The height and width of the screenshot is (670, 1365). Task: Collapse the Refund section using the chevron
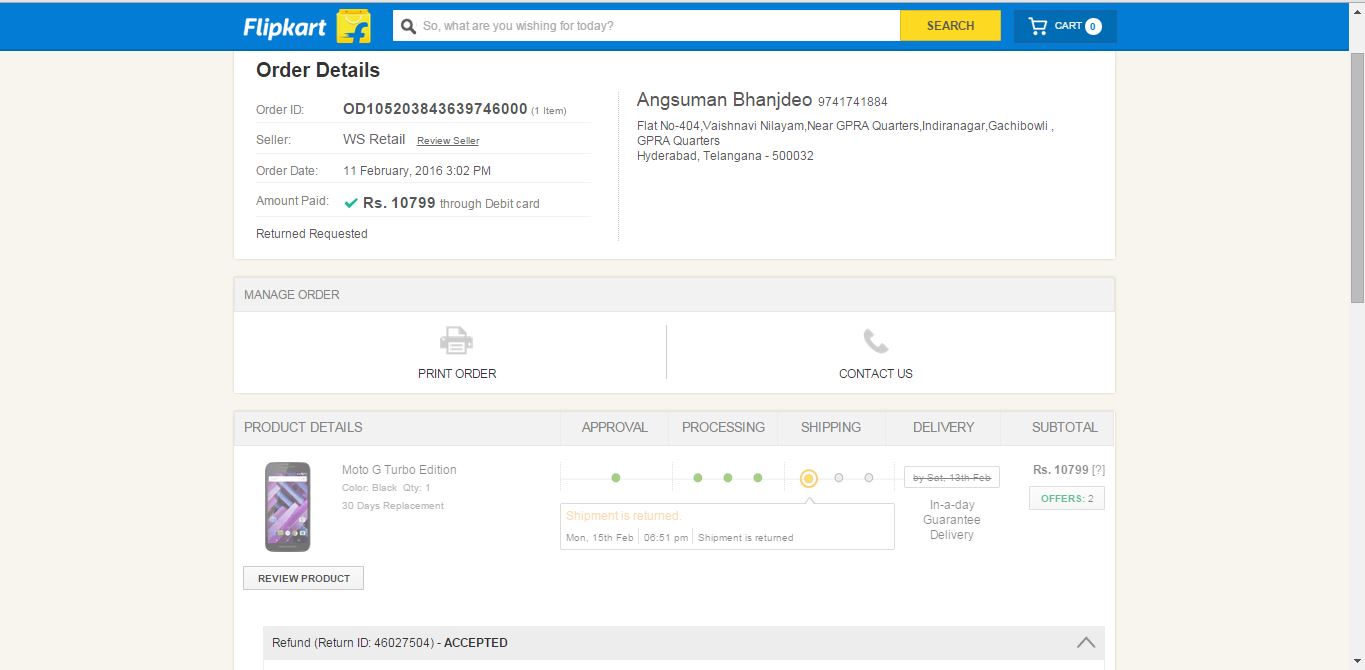click(x=1085, y=643)
